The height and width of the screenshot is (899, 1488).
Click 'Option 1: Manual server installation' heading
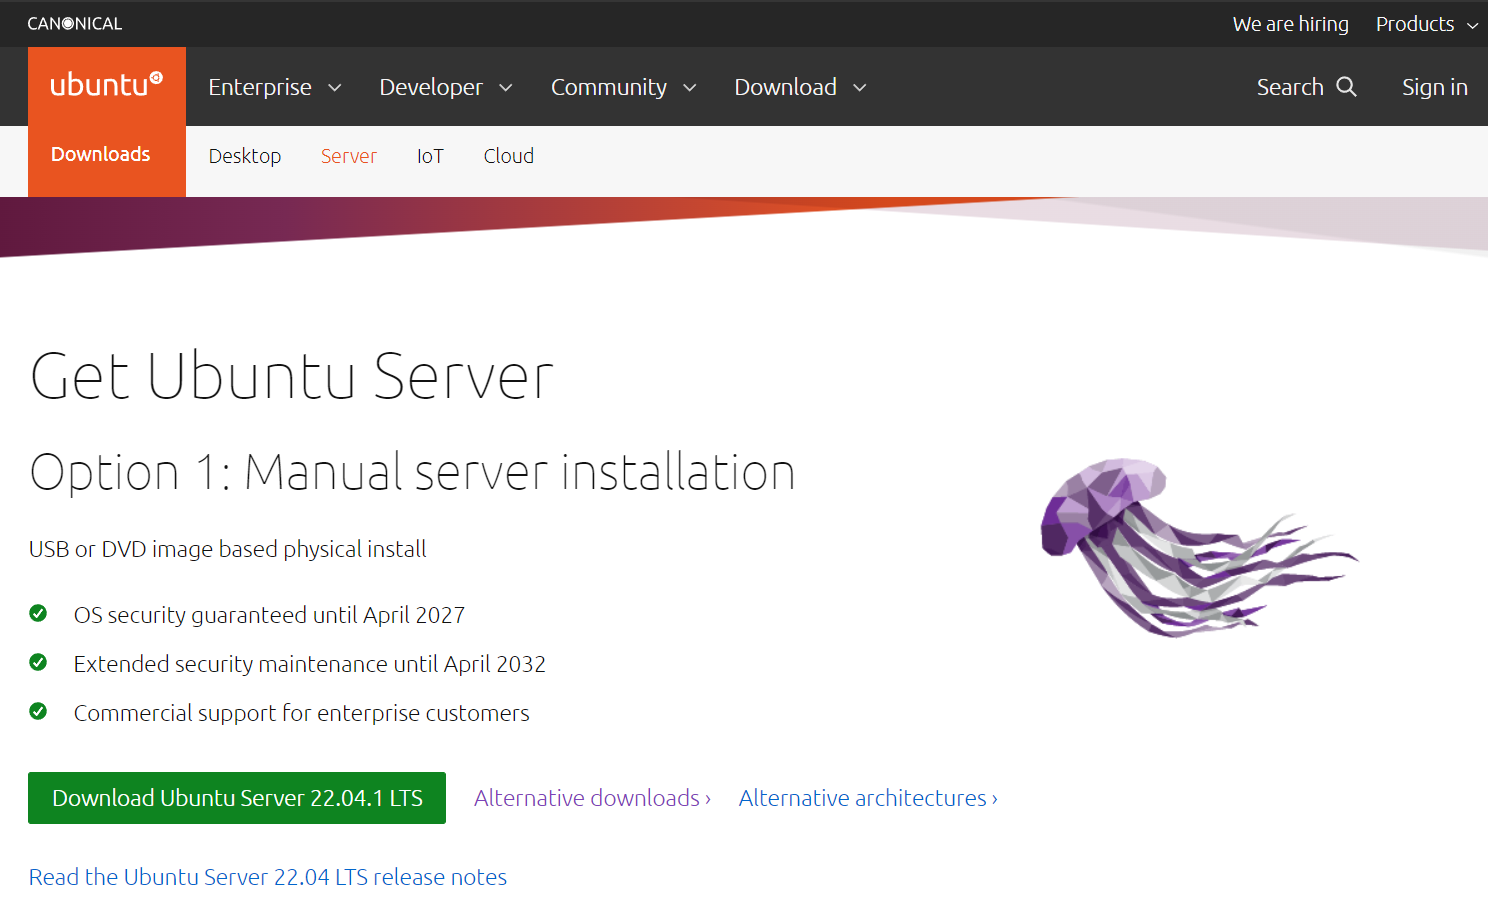tap(412, 472)
